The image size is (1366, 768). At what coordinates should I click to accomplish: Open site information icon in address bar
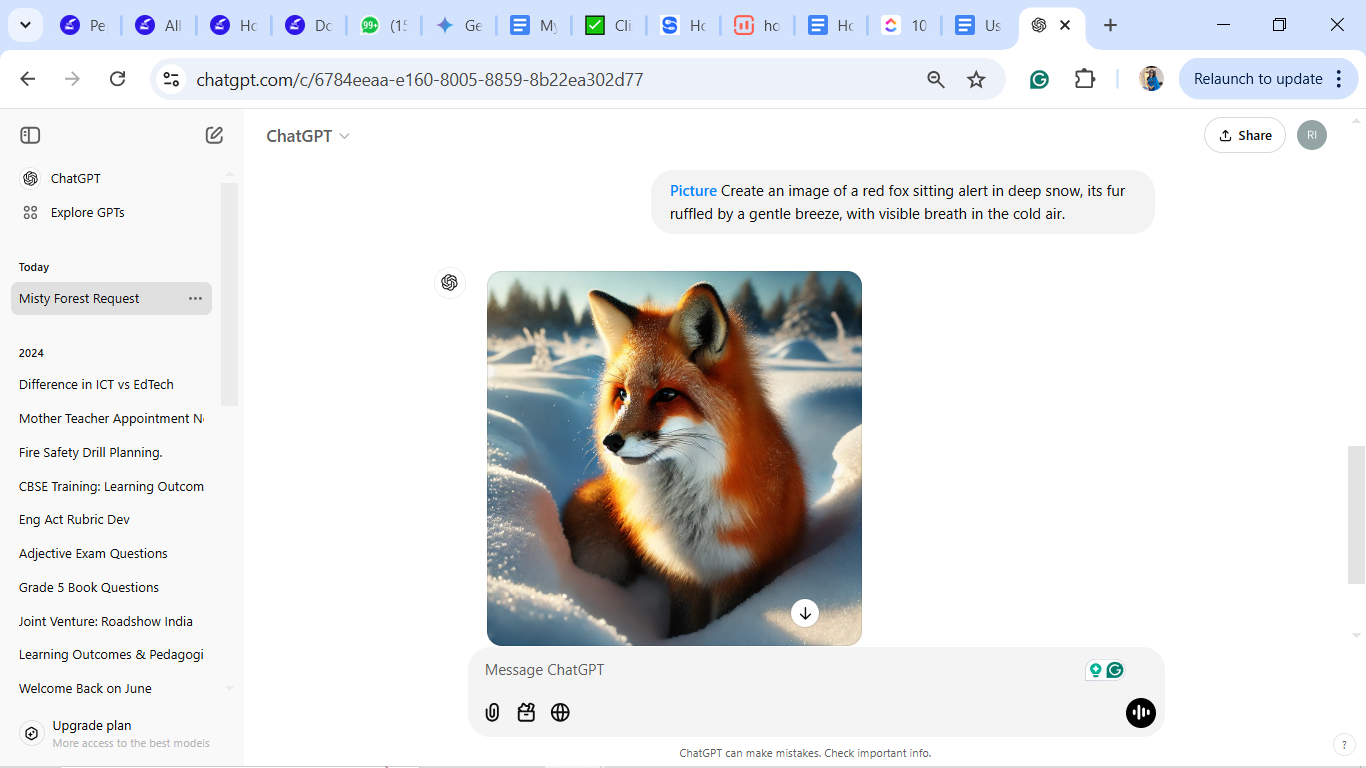(x=171, y=79)
